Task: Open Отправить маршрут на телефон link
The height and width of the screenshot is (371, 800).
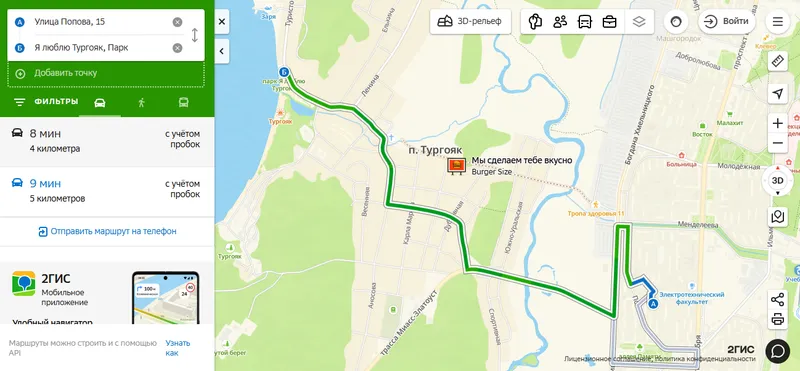Action: (107, 231)
